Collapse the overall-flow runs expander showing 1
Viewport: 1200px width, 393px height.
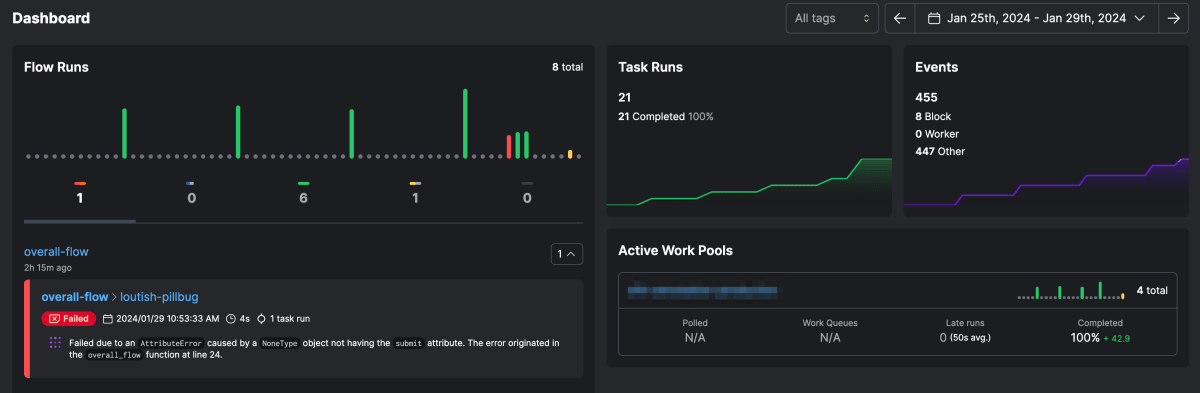567,254
